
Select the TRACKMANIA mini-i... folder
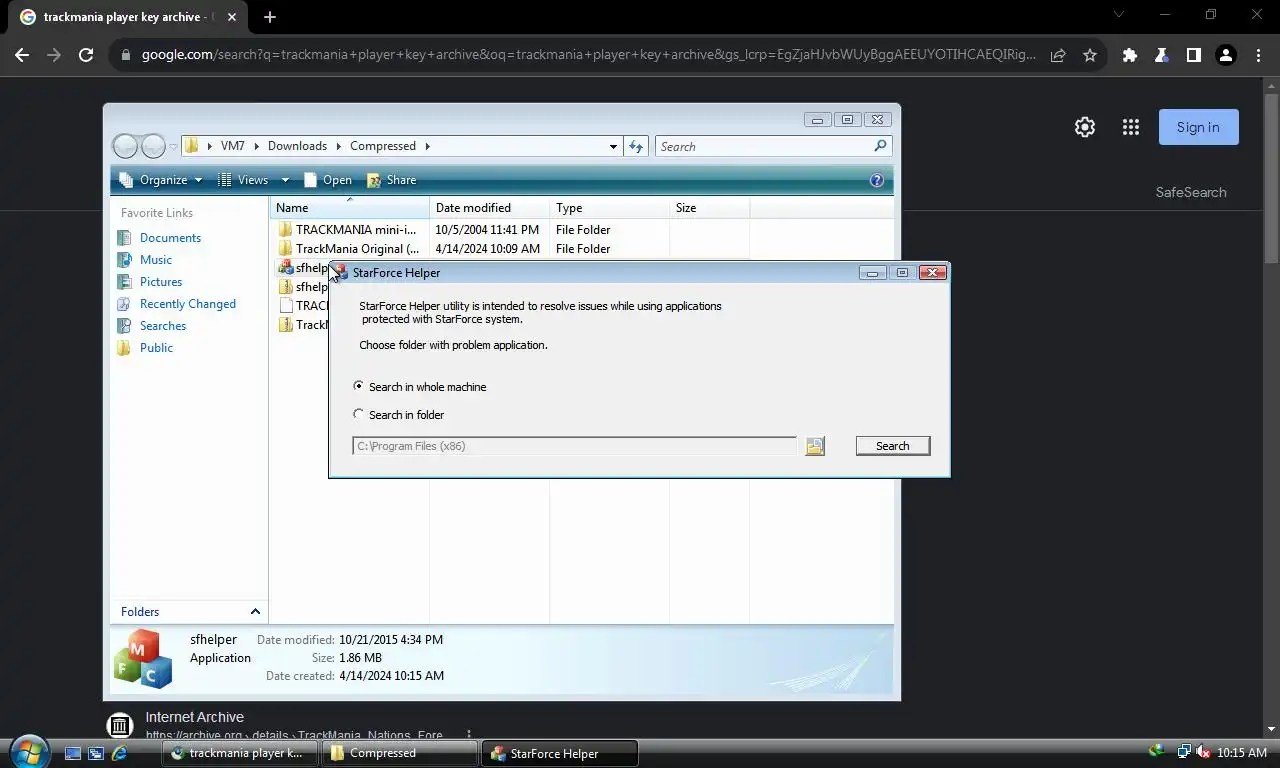(x=347, y=230)
